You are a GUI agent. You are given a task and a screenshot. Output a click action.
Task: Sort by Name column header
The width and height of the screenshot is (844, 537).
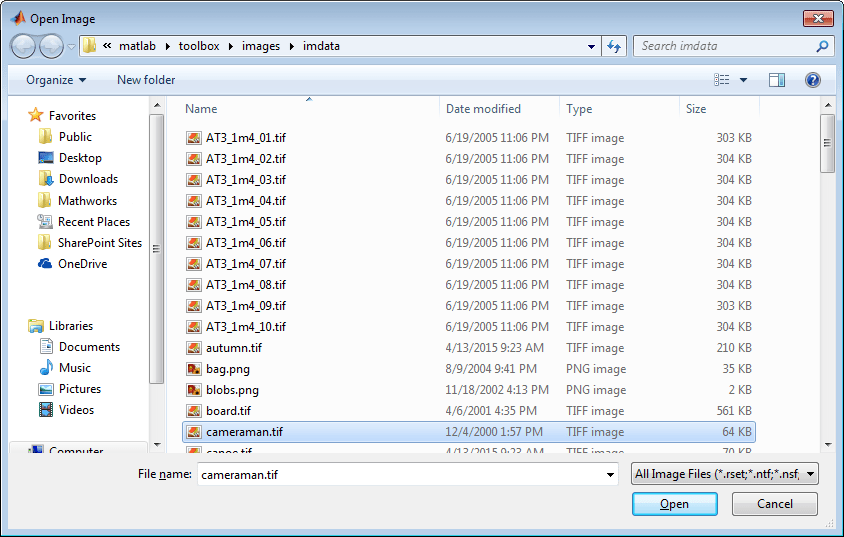coord(201,109)
